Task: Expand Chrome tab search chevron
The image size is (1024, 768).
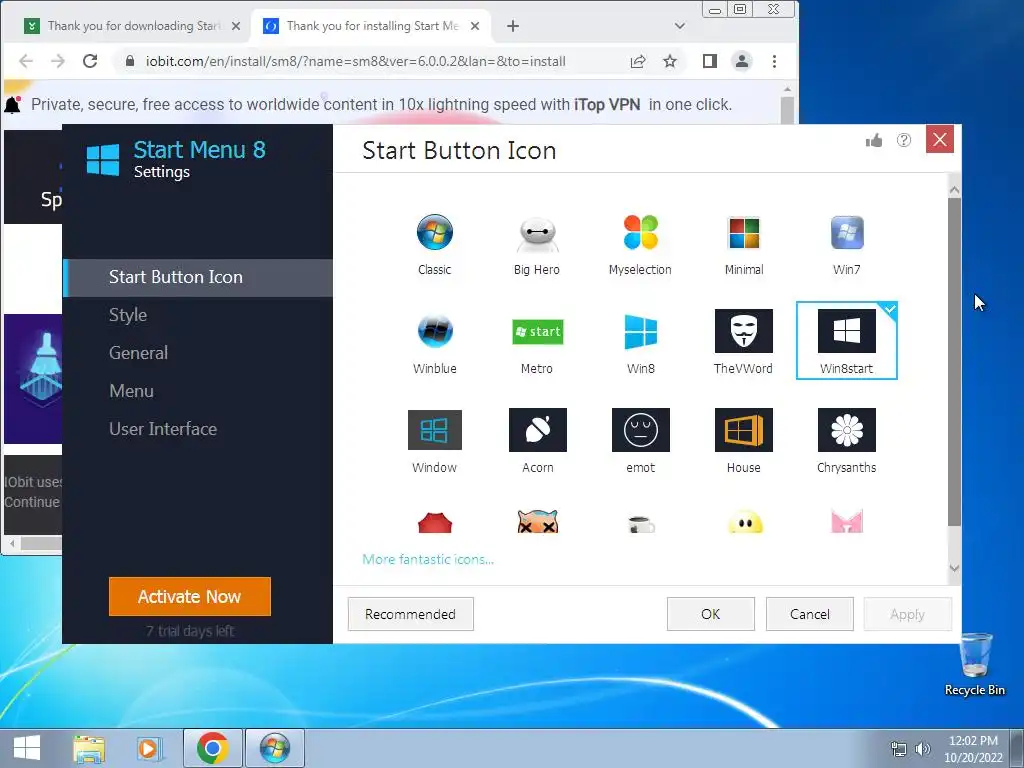Action: [680, 26]
